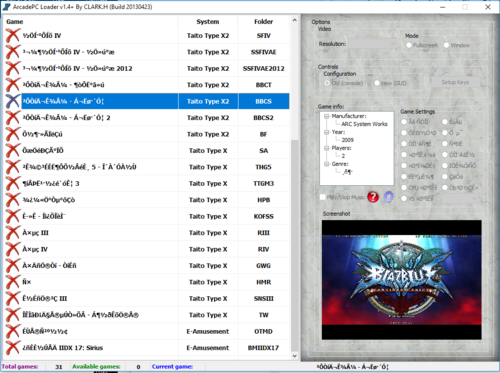
Task: Collapse the Genre tree node
Action: pyautogui.click(x=326, y=164)
